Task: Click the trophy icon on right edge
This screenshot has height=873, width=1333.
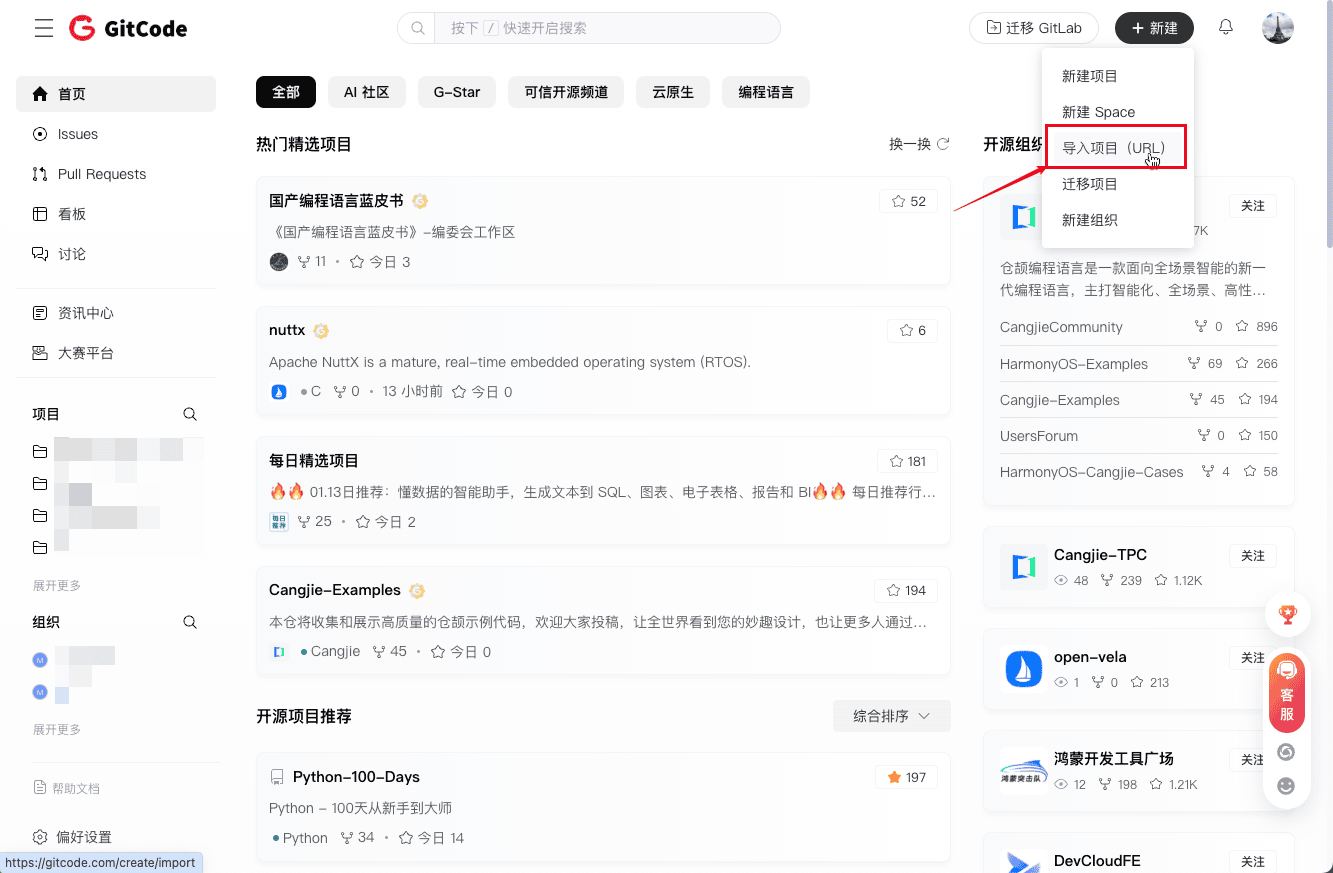Action: click(x=1287, y=615)
